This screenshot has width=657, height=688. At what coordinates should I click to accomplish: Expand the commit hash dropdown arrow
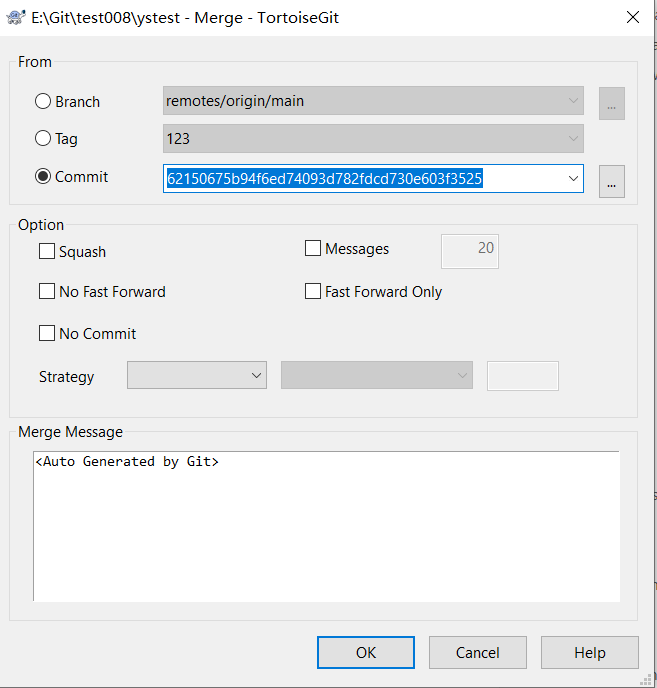tap(573, 179)
